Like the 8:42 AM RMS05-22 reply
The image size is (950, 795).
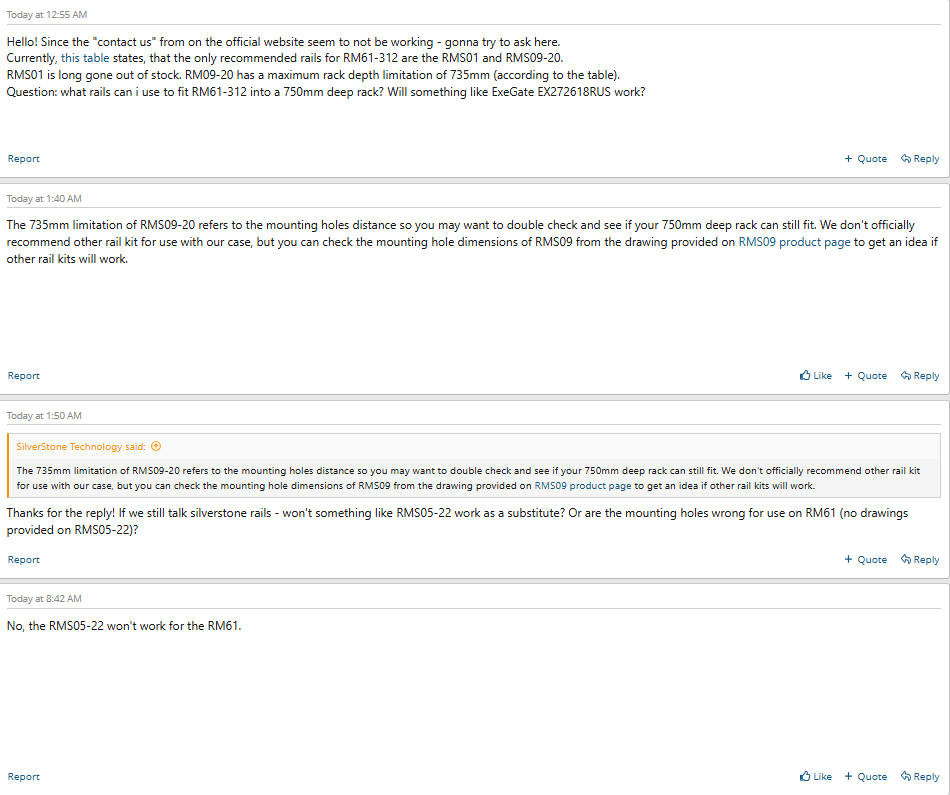pos(816,776)
